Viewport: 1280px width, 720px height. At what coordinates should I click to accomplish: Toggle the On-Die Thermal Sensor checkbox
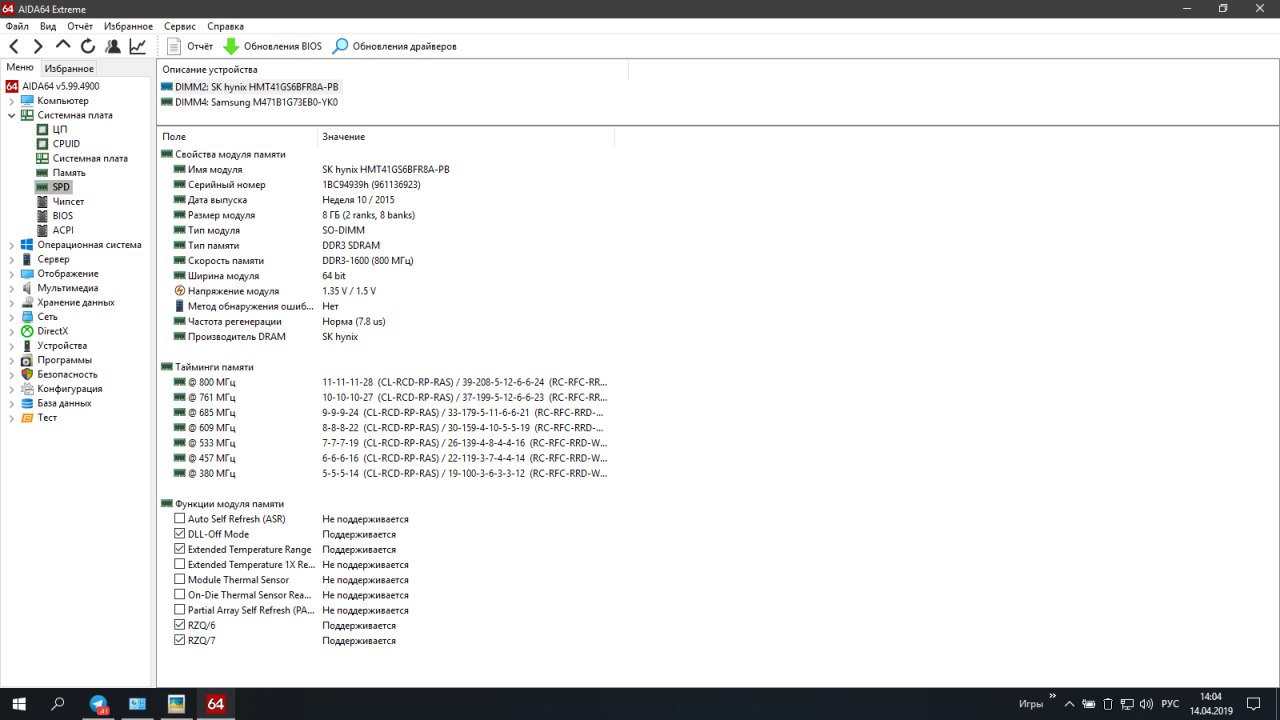click(180, 595)
